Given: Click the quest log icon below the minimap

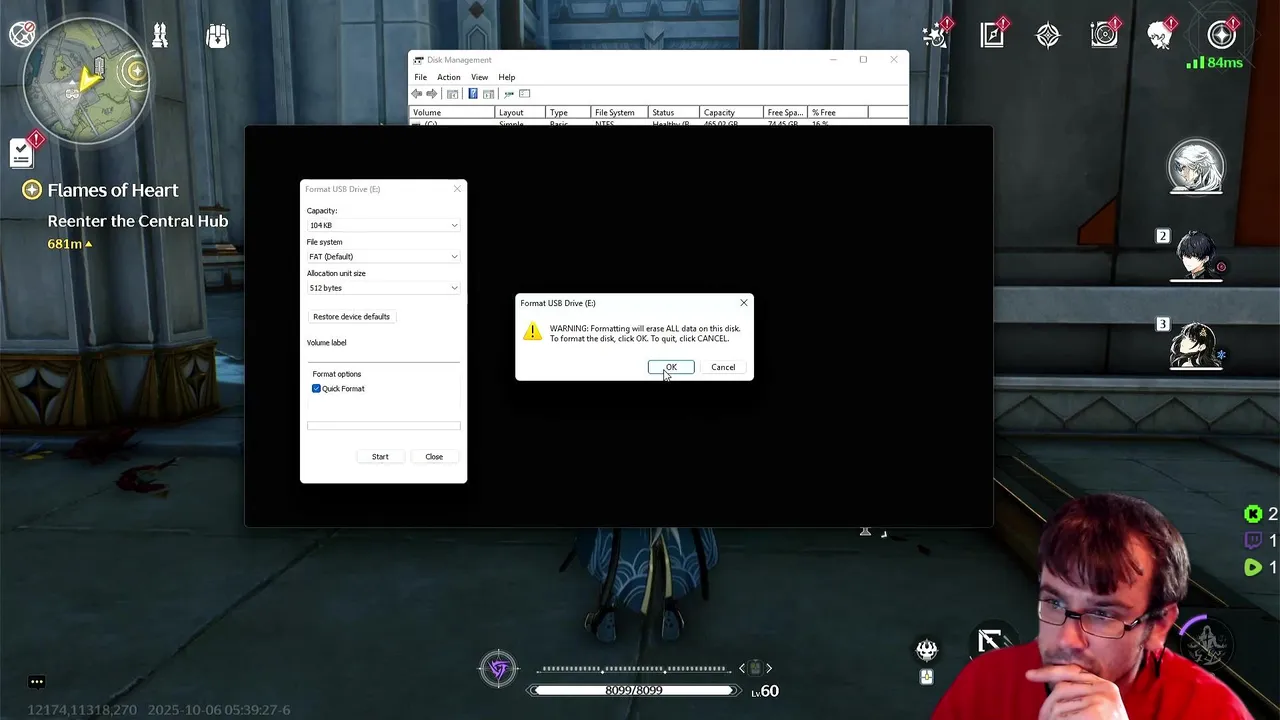Looking at the screenshot, I should tap(22, 152).
